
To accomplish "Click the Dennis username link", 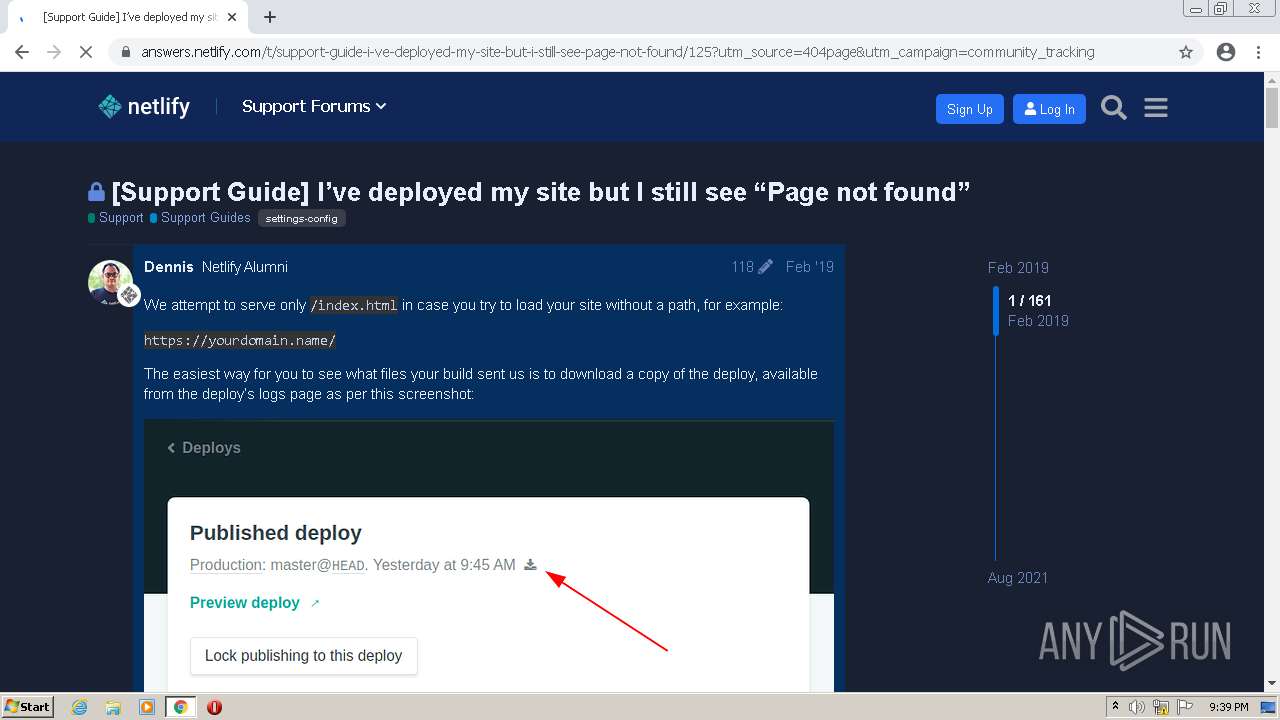I will (169, 267).
